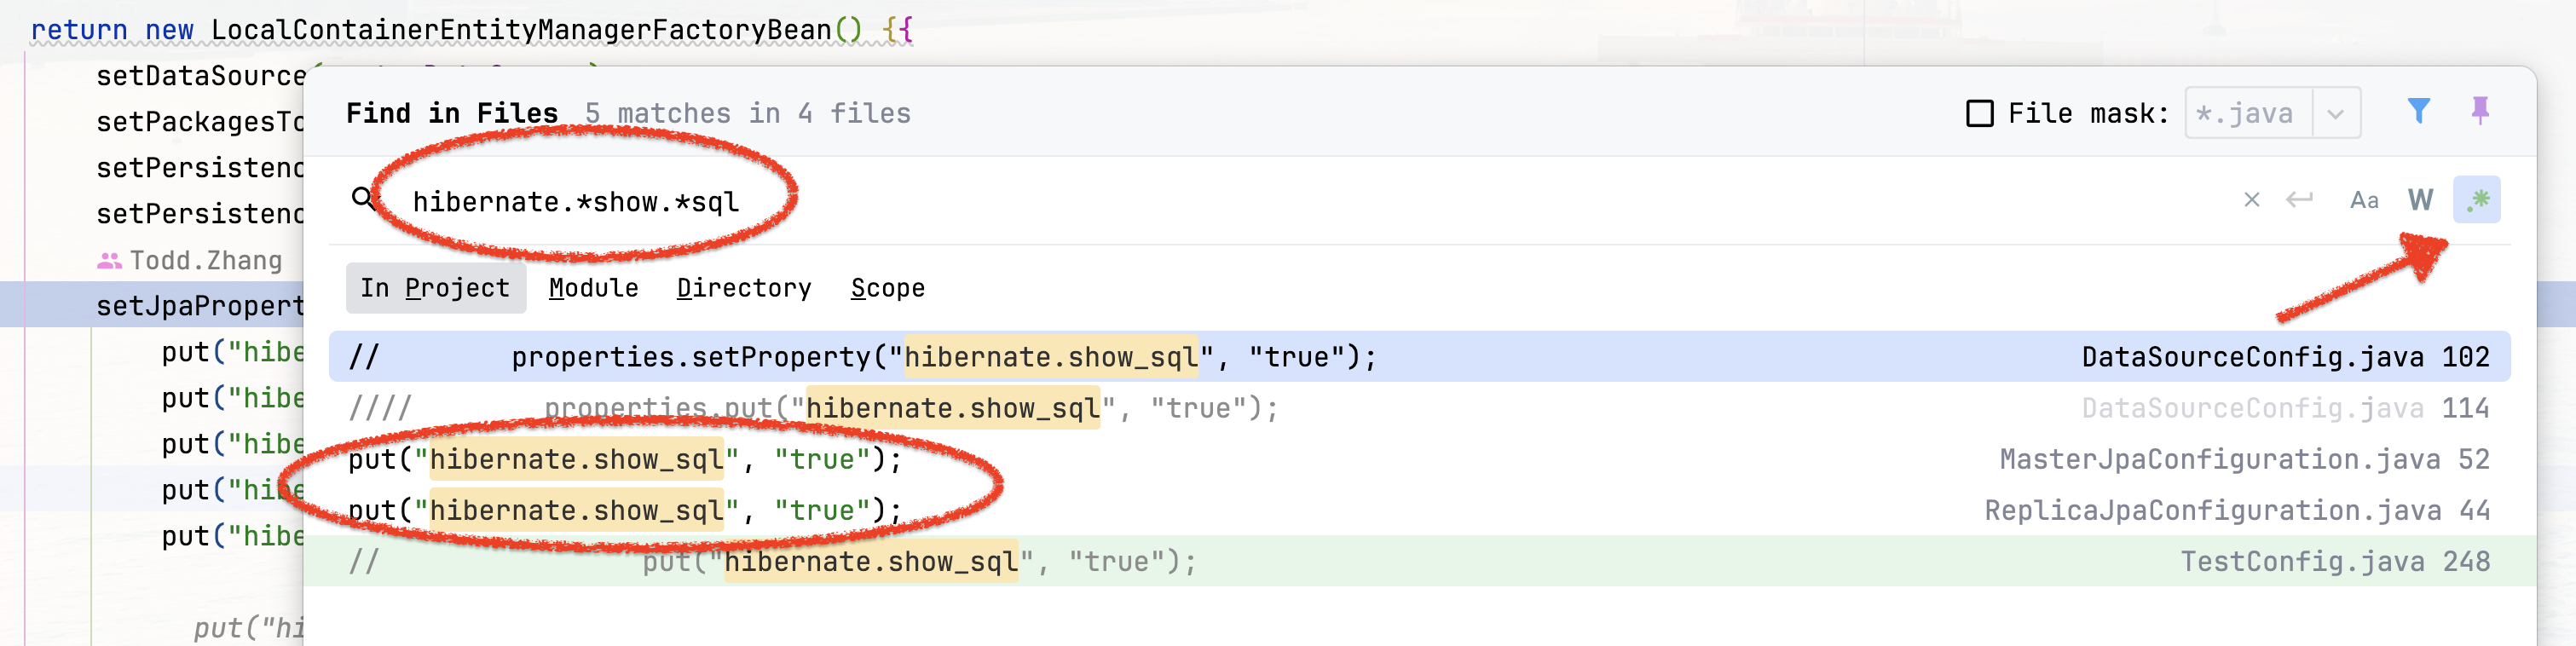This screenshot has height=646, width=2576.
Task: Click the *.java file mask field
Action: point(2247,114)
